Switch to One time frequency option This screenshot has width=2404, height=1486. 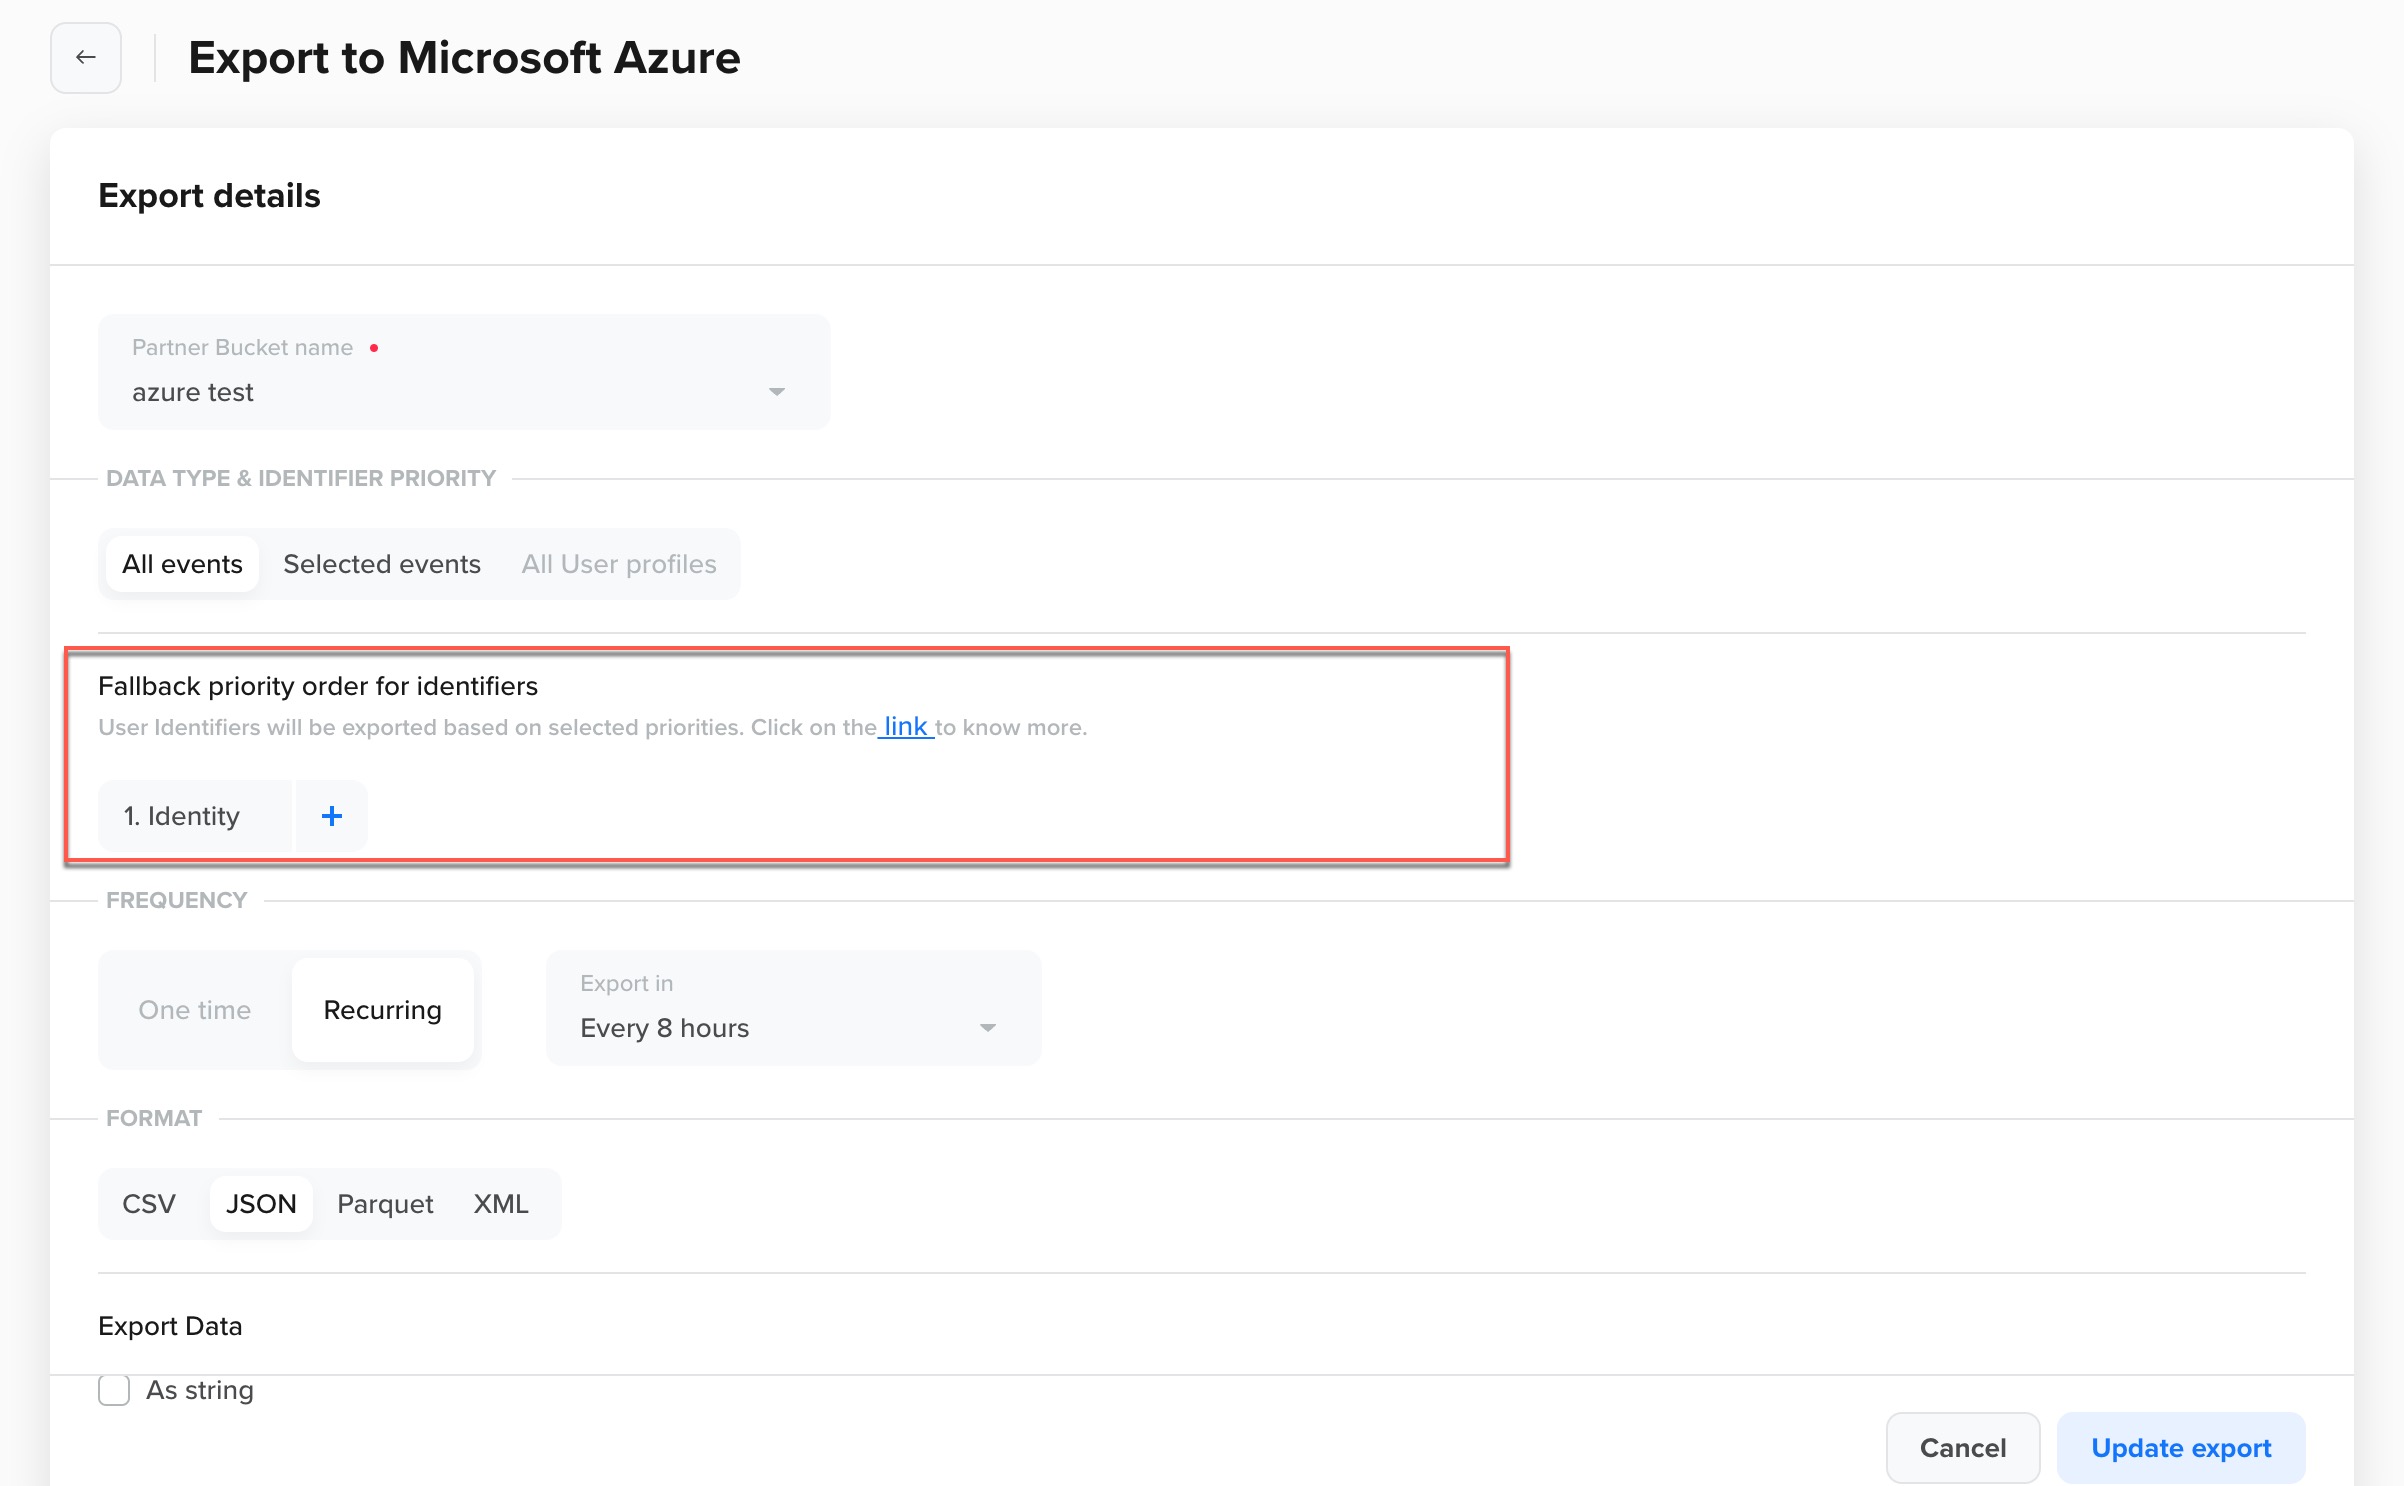194,1010
